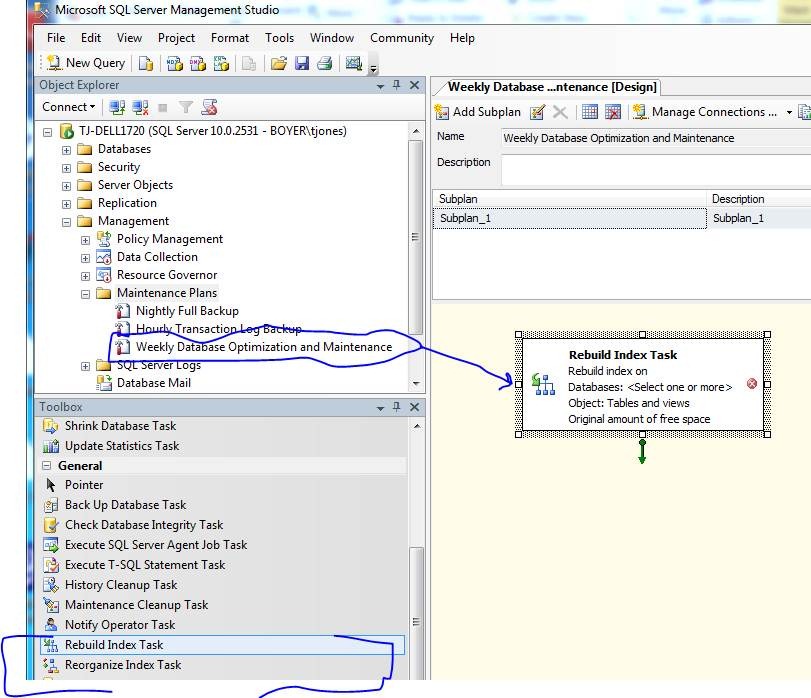Click the Add Subplan button

(x=478, y=112)
